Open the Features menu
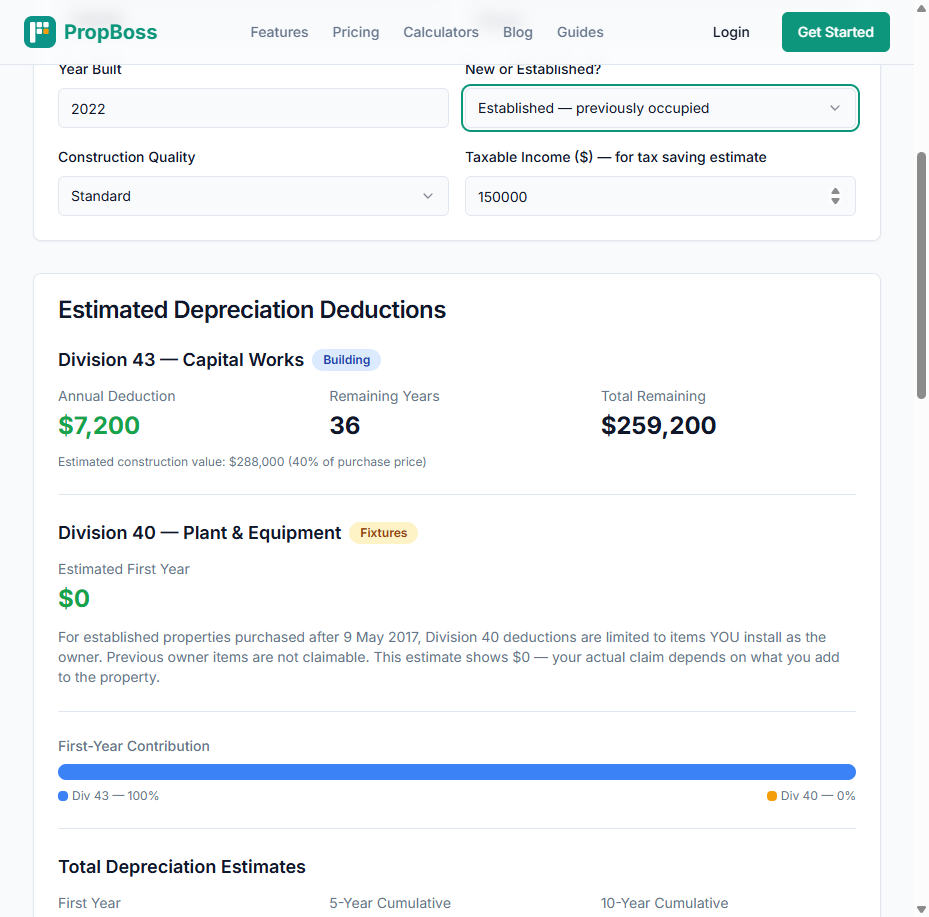 tap(279, 31)
